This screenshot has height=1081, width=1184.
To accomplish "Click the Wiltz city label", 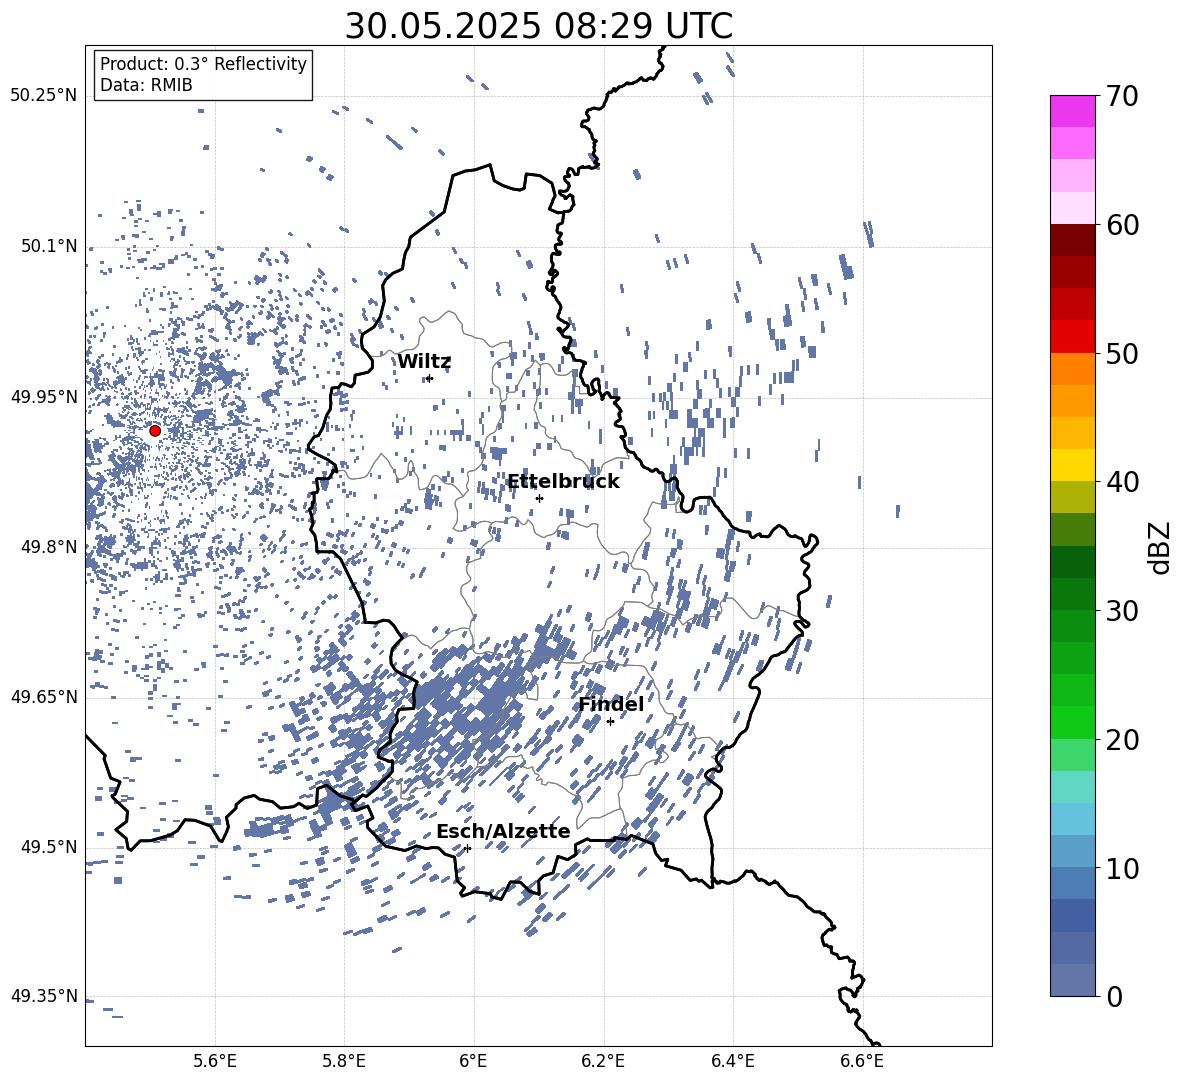I will [424, 362].
